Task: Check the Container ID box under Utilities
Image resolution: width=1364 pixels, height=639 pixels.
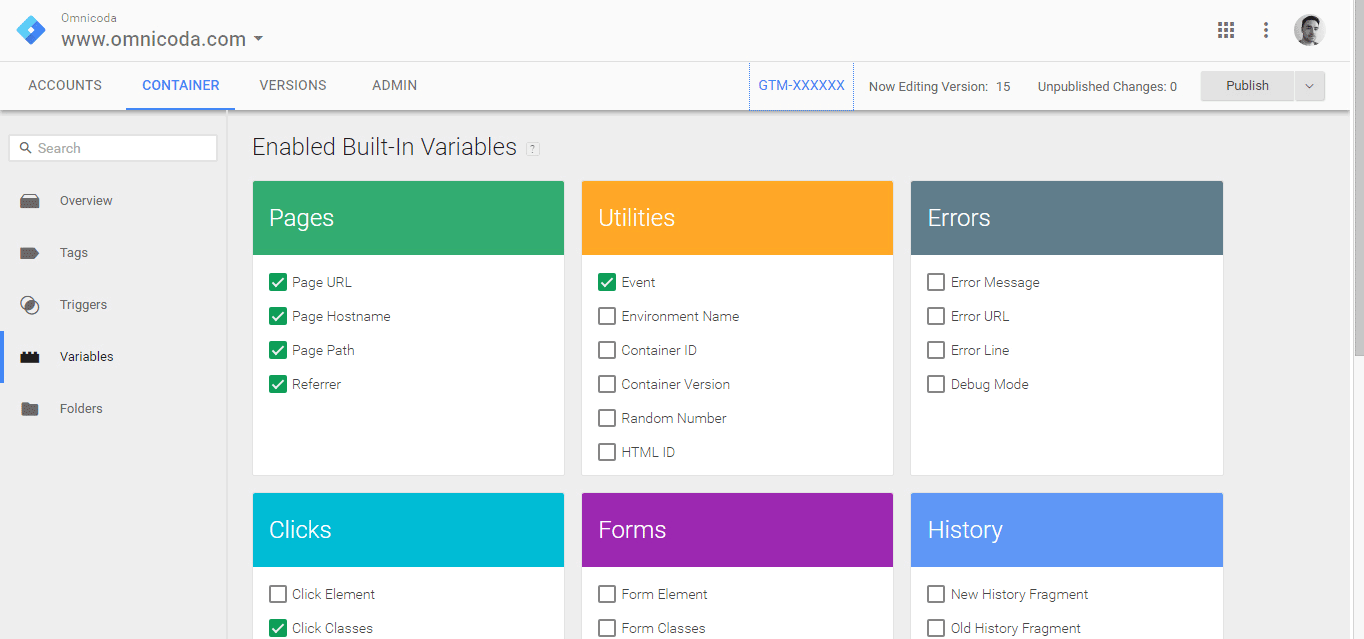Action: tap(607, 350)
